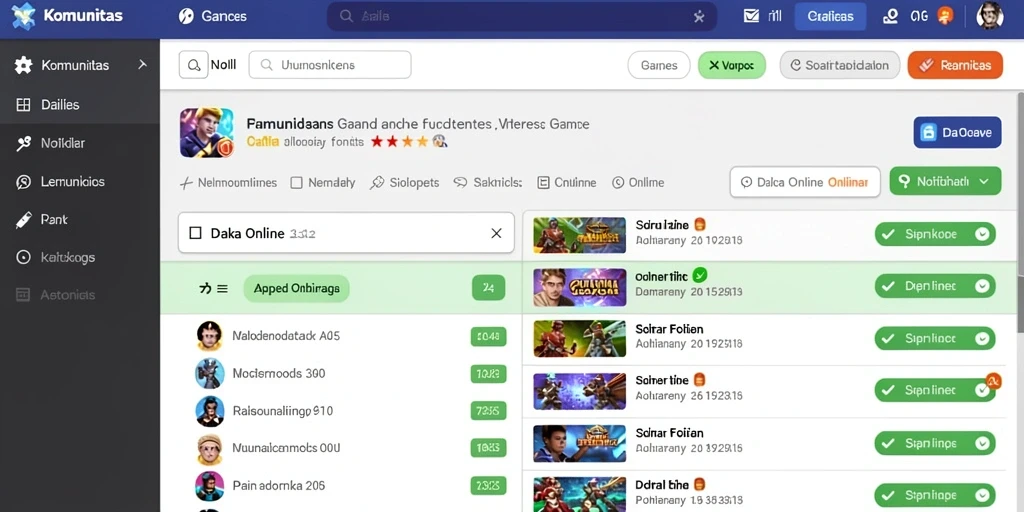Screen dimensions: 1024x512
Task: Open Komunitas in the sidebar
Action: 74,65
